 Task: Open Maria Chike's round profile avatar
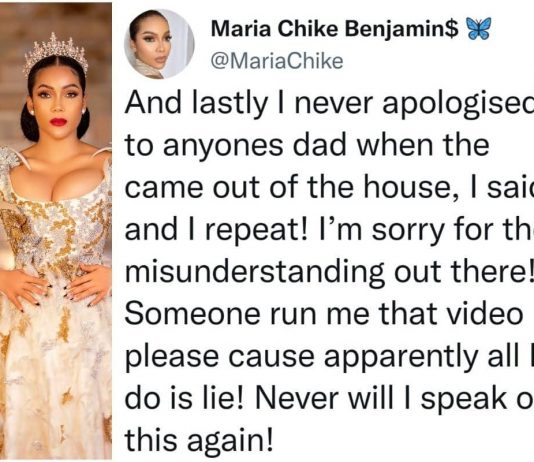[x=159, y=44]
